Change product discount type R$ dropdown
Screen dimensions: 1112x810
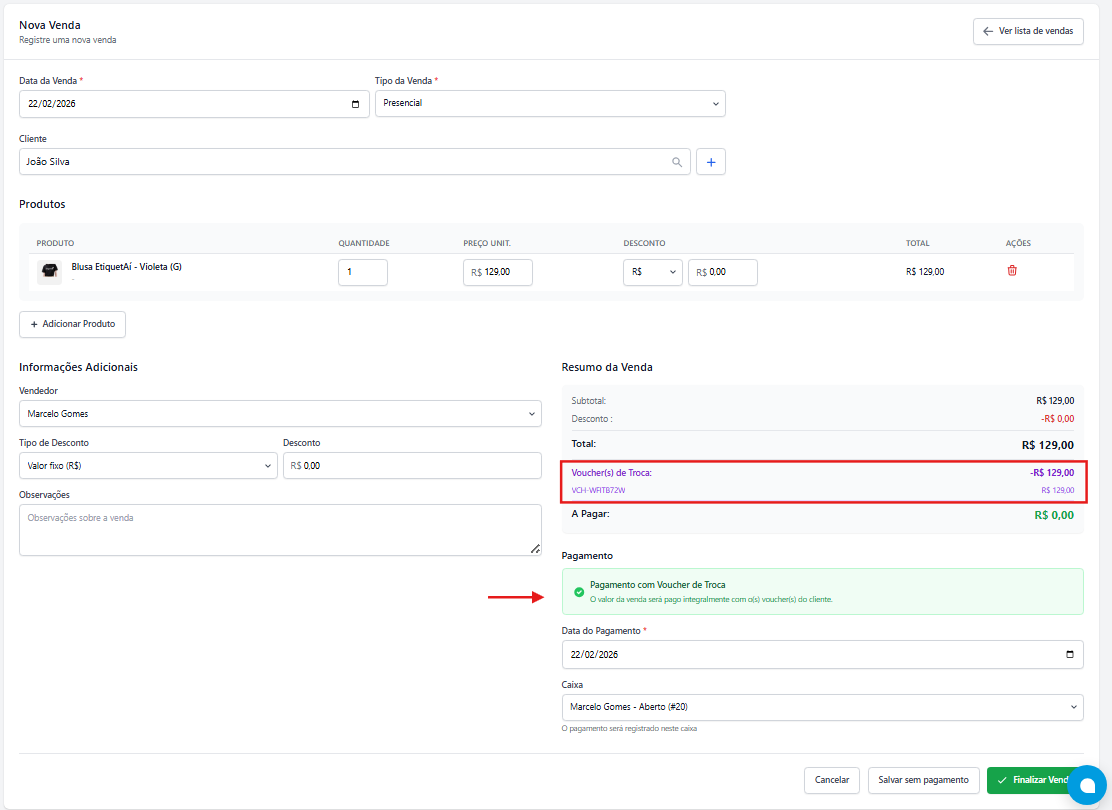click(x=652, y=272)
